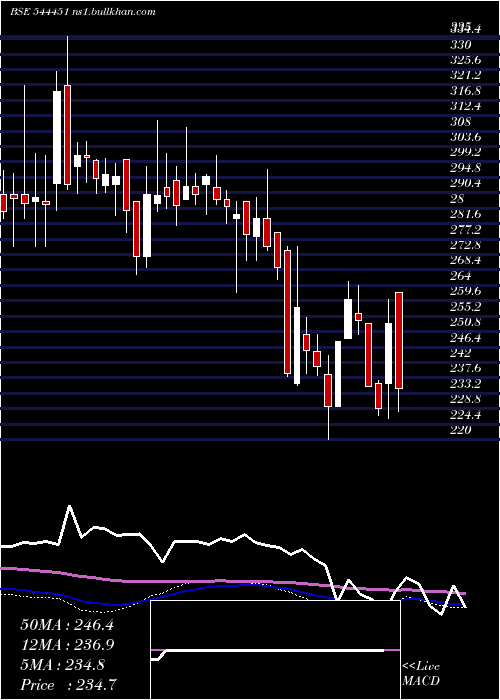The image size is (500, 700).
Task: Click the Price : 234.7 readout
Action: (67, 685)
